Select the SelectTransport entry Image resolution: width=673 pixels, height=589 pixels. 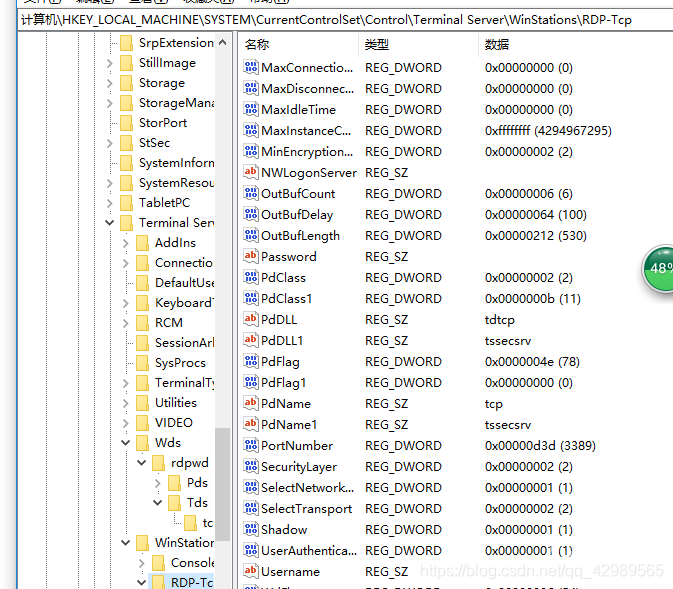pos(306,509)
